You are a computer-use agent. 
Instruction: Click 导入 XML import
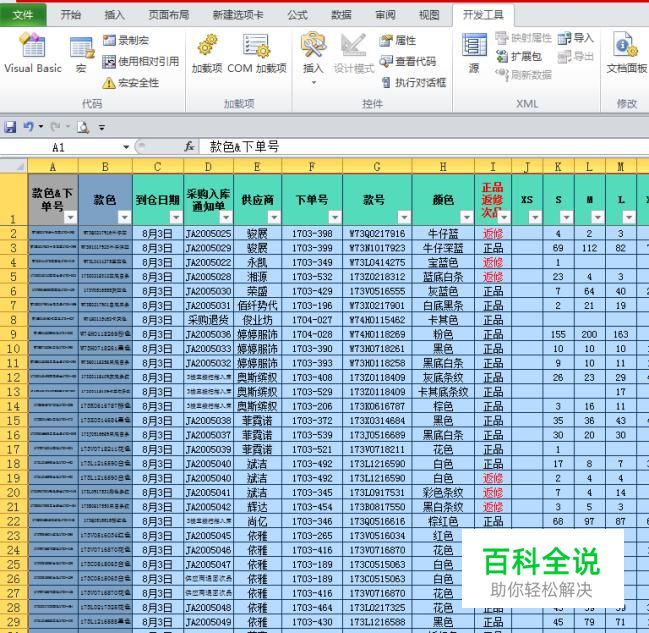coord(576,38)
